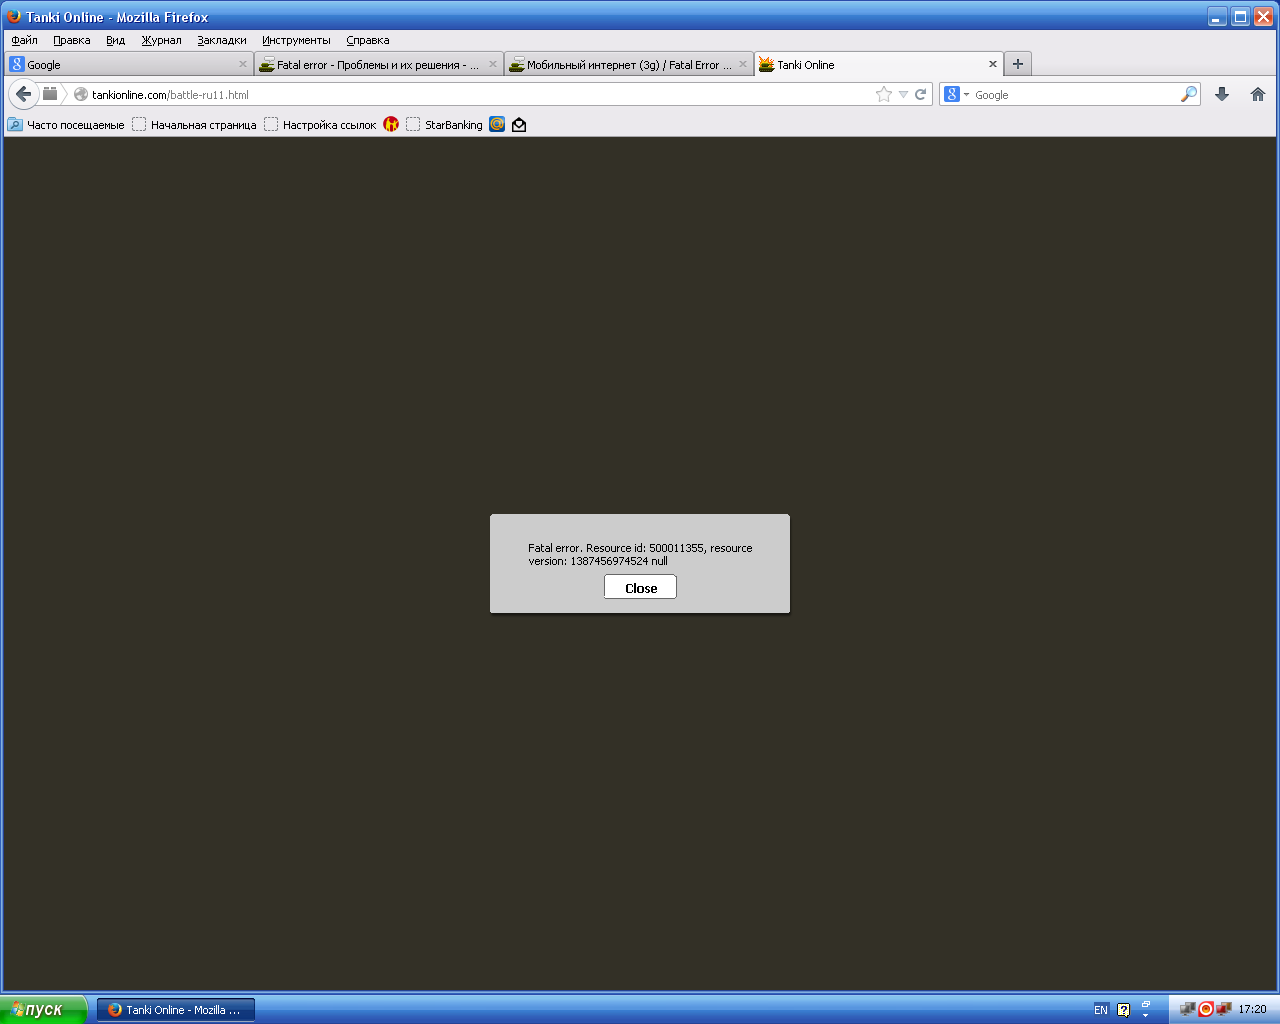Click the icon left of the address globe

pos(50,94)
